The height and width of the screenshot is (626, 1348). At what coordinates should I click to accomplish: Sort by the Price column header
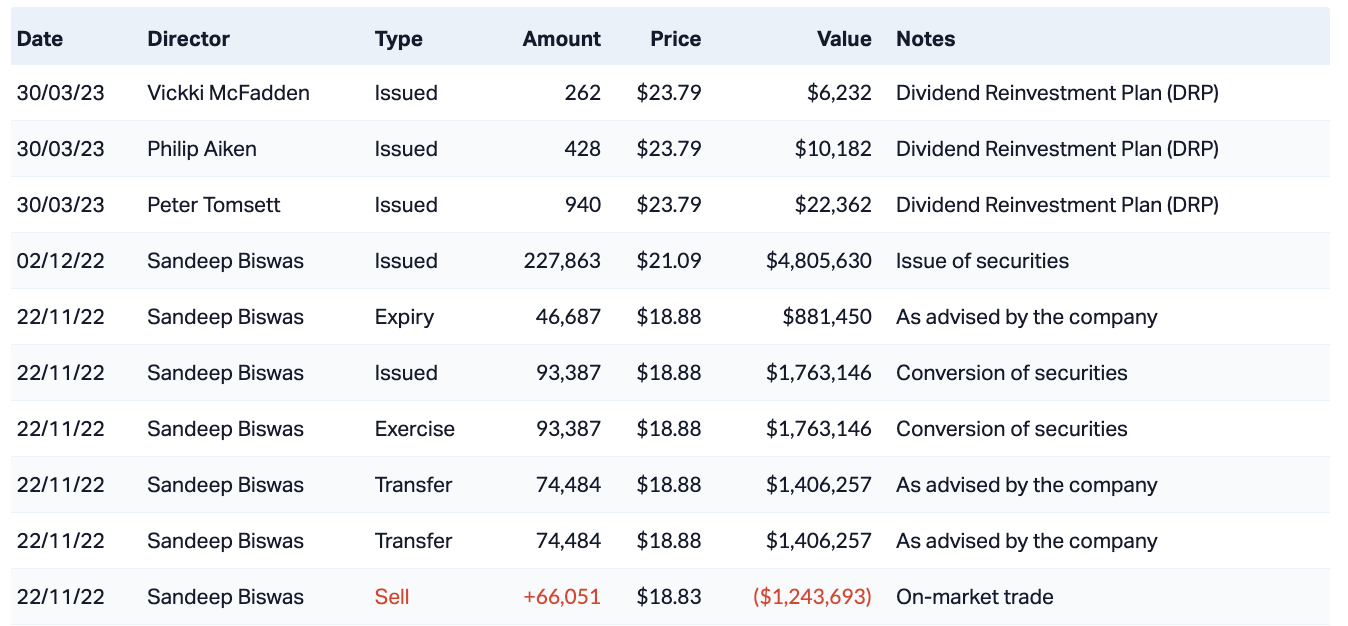pyautogui.click(x=675, y=39)
